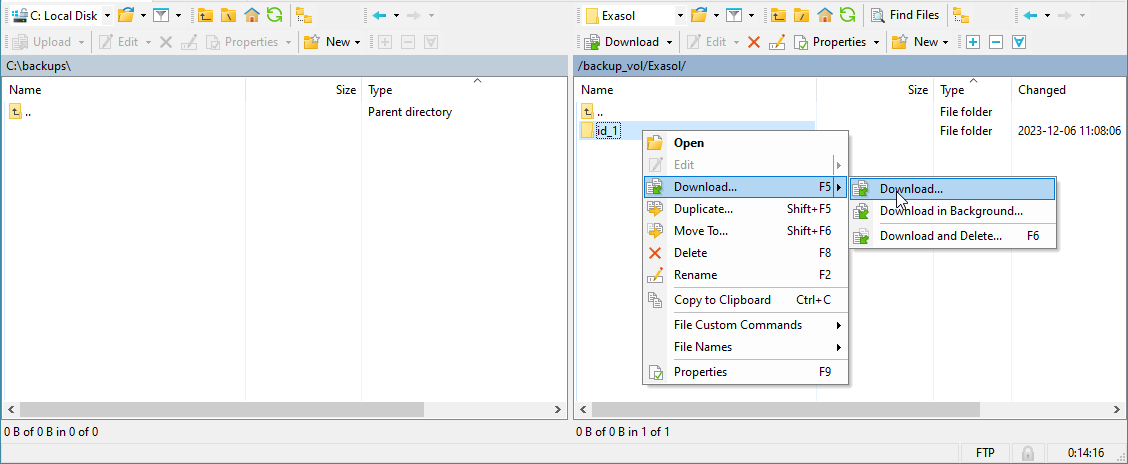
Task: Expand the remote New dropdown arrow
Action: coord(946,42)
